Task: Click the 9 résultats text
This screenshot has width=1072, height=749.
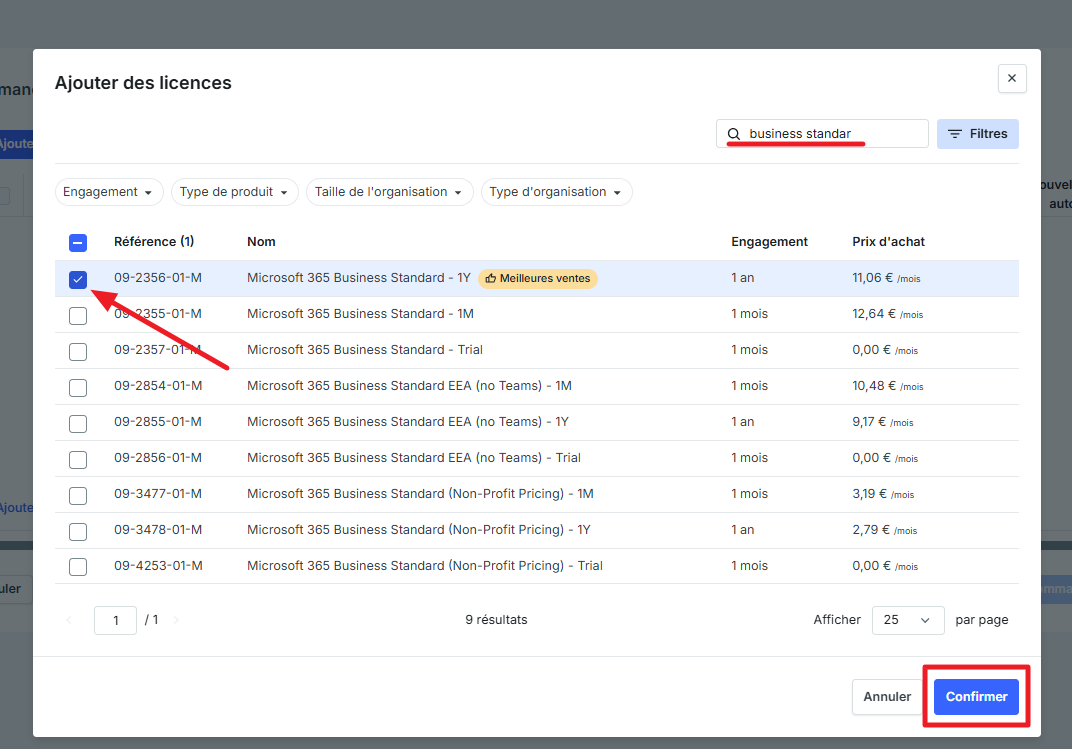Action: [x=496, y=620]
